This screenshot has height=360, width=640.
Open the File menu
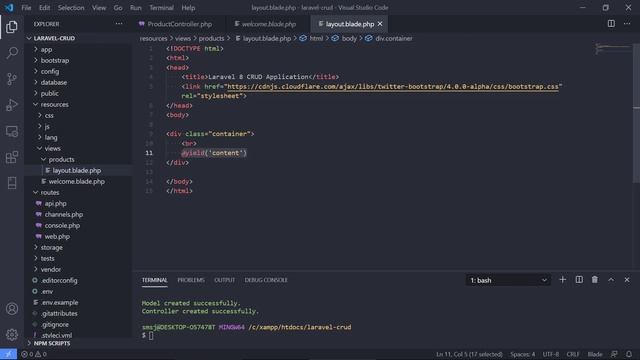26,8
